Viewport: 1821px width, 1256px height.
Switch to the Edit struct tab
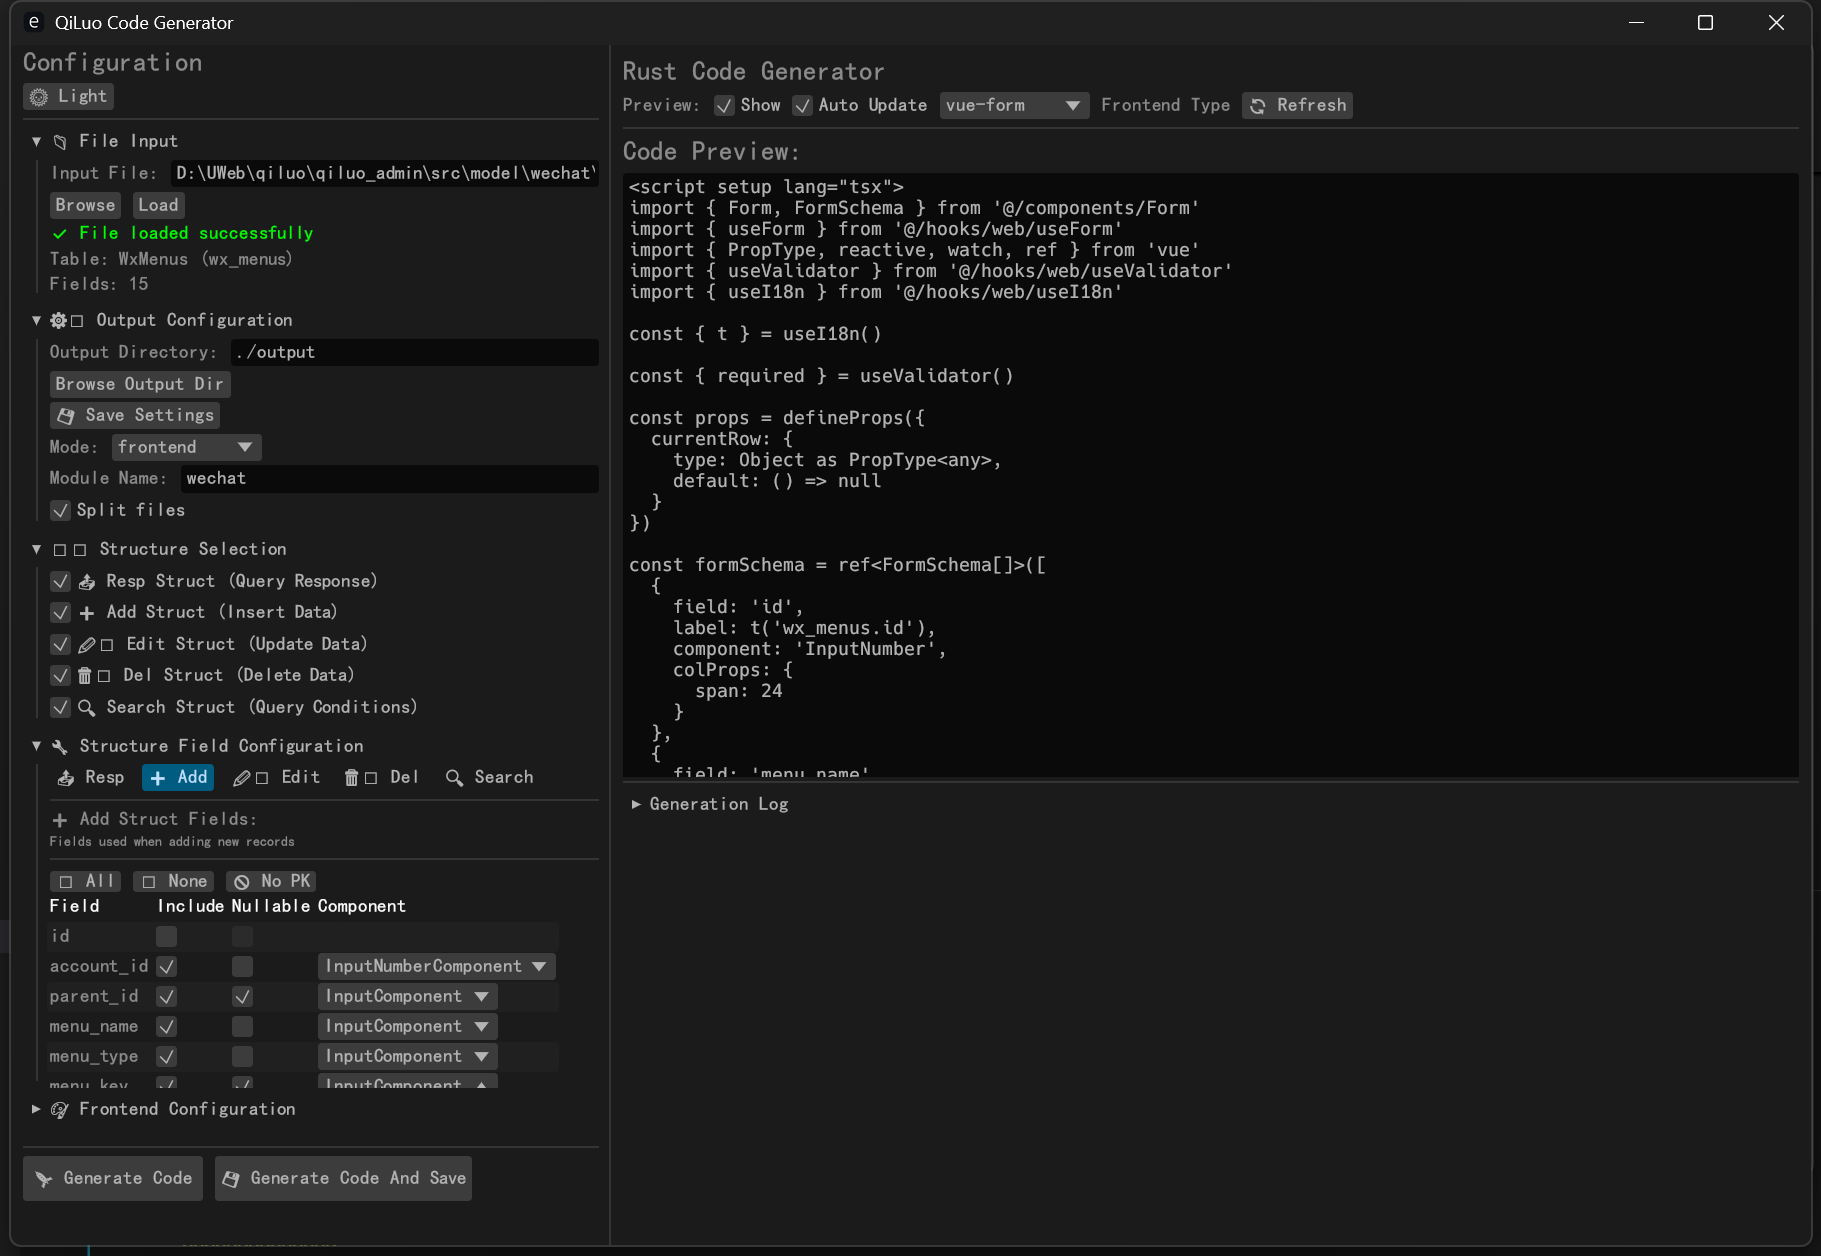tap(277, 778)
